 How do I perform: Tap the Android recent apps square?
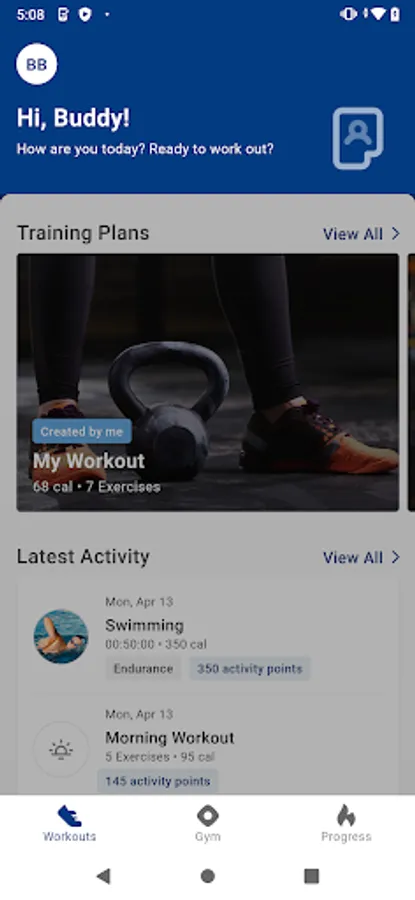(311, 875)
